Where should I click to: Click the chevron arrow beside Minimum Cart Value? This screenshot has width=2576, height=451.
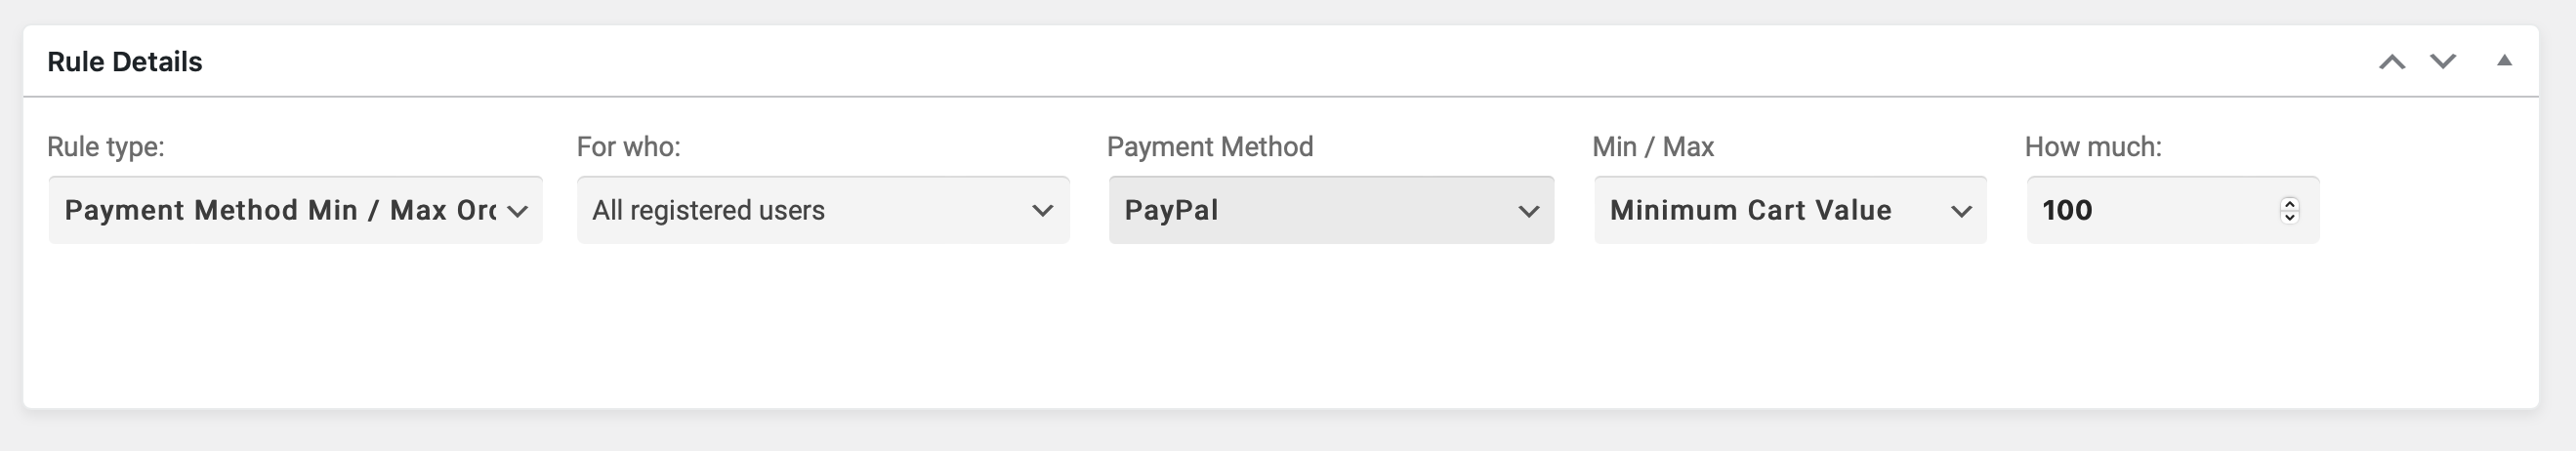click(x=1961, y=211)
